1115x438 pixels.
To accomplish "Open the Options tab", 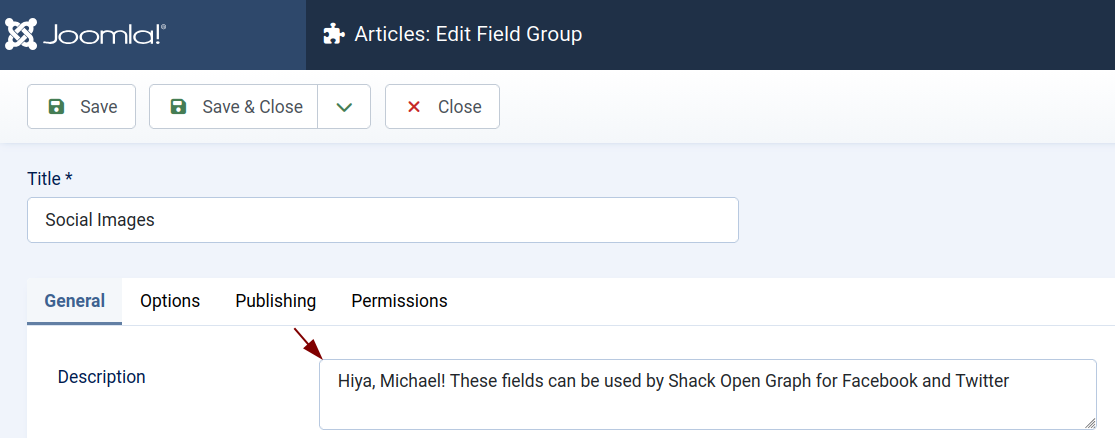I will click(170, 301).
